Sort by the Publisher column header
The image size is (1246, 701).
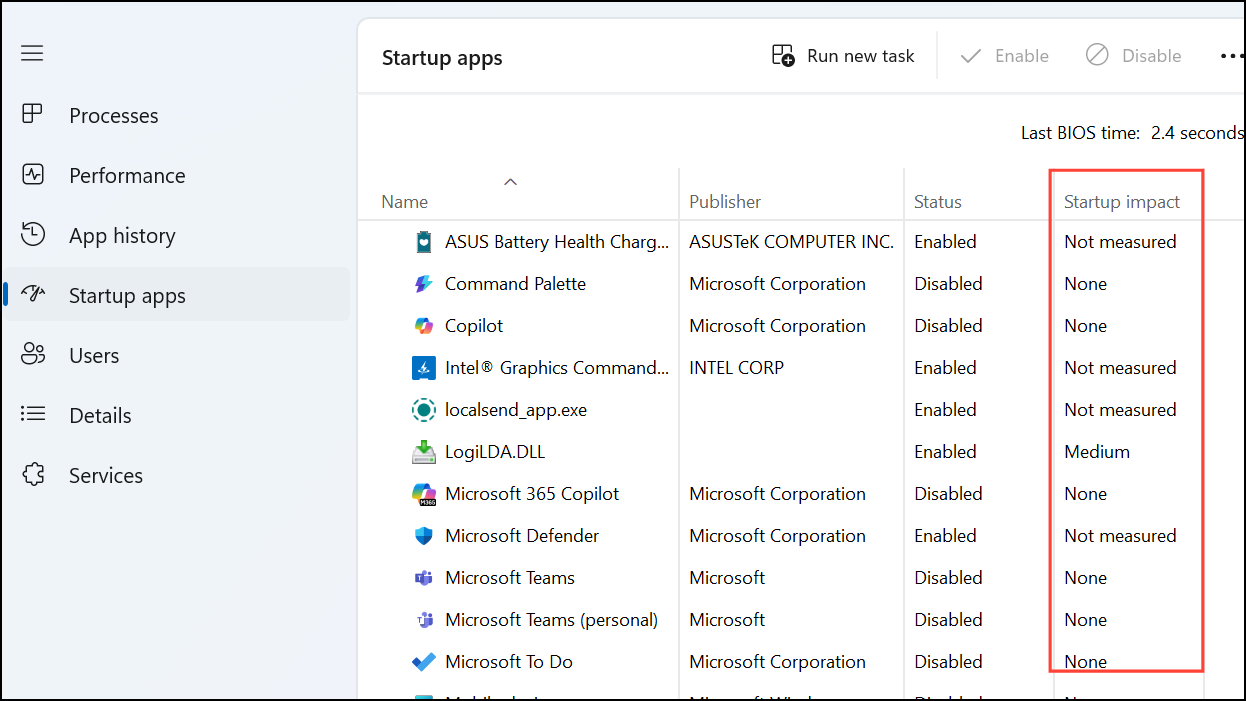tap(725, 202)
